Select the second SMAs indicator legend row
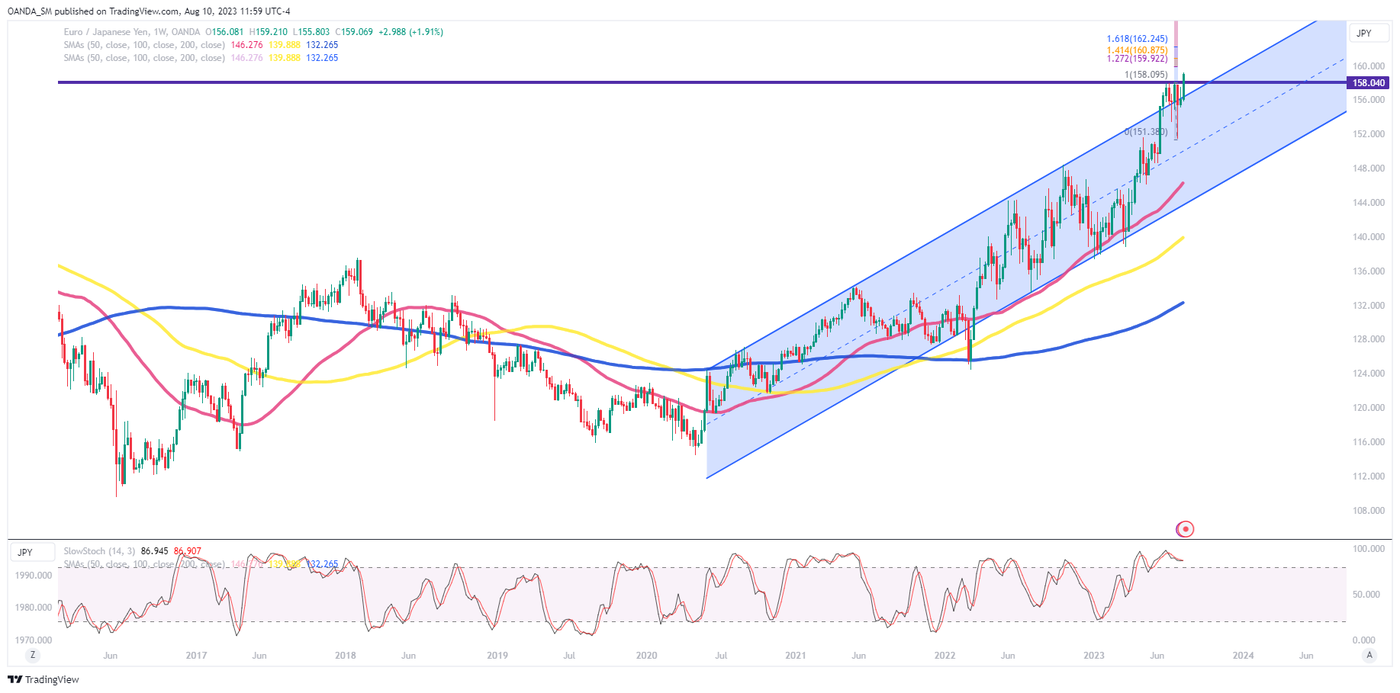 (142, 58)
